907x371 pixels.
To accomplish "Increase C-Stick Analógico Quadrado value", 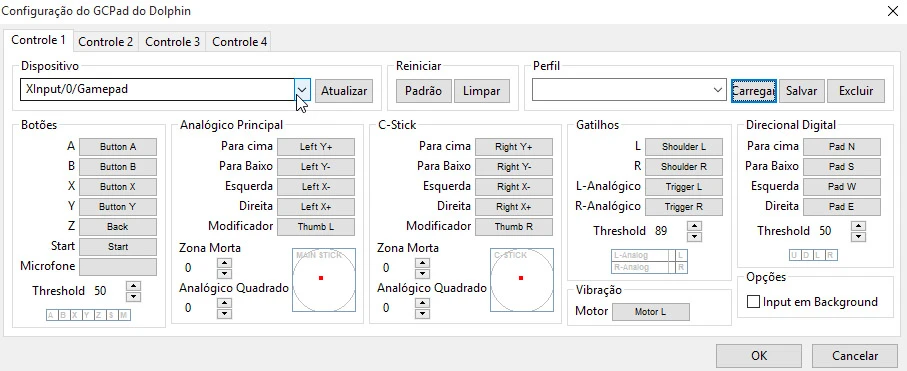I will 423,303.
